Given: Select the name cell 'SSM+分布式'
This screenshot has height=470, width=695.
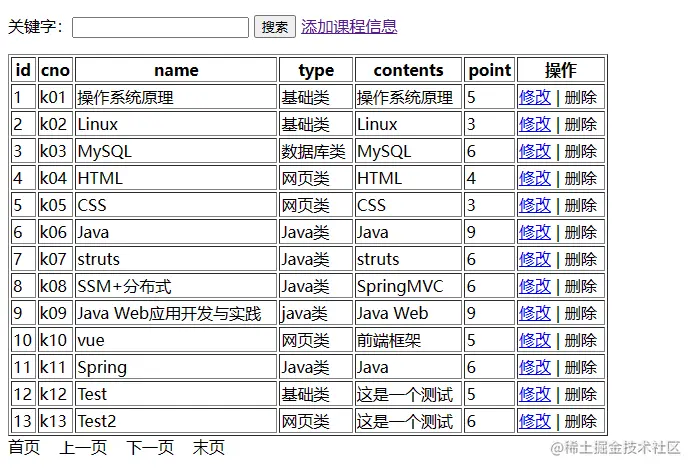Looking at the screenshot, I should [176, 286].
